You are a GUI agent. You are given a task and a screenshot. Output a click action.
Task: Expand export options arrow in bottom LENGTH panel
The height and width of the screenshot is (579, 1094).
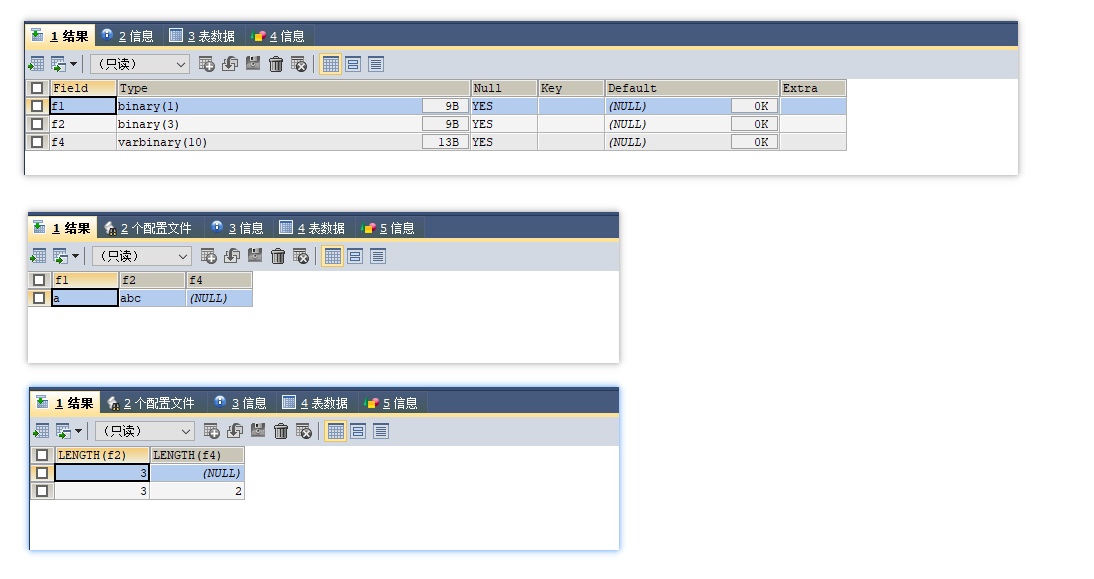pos(78,431)
